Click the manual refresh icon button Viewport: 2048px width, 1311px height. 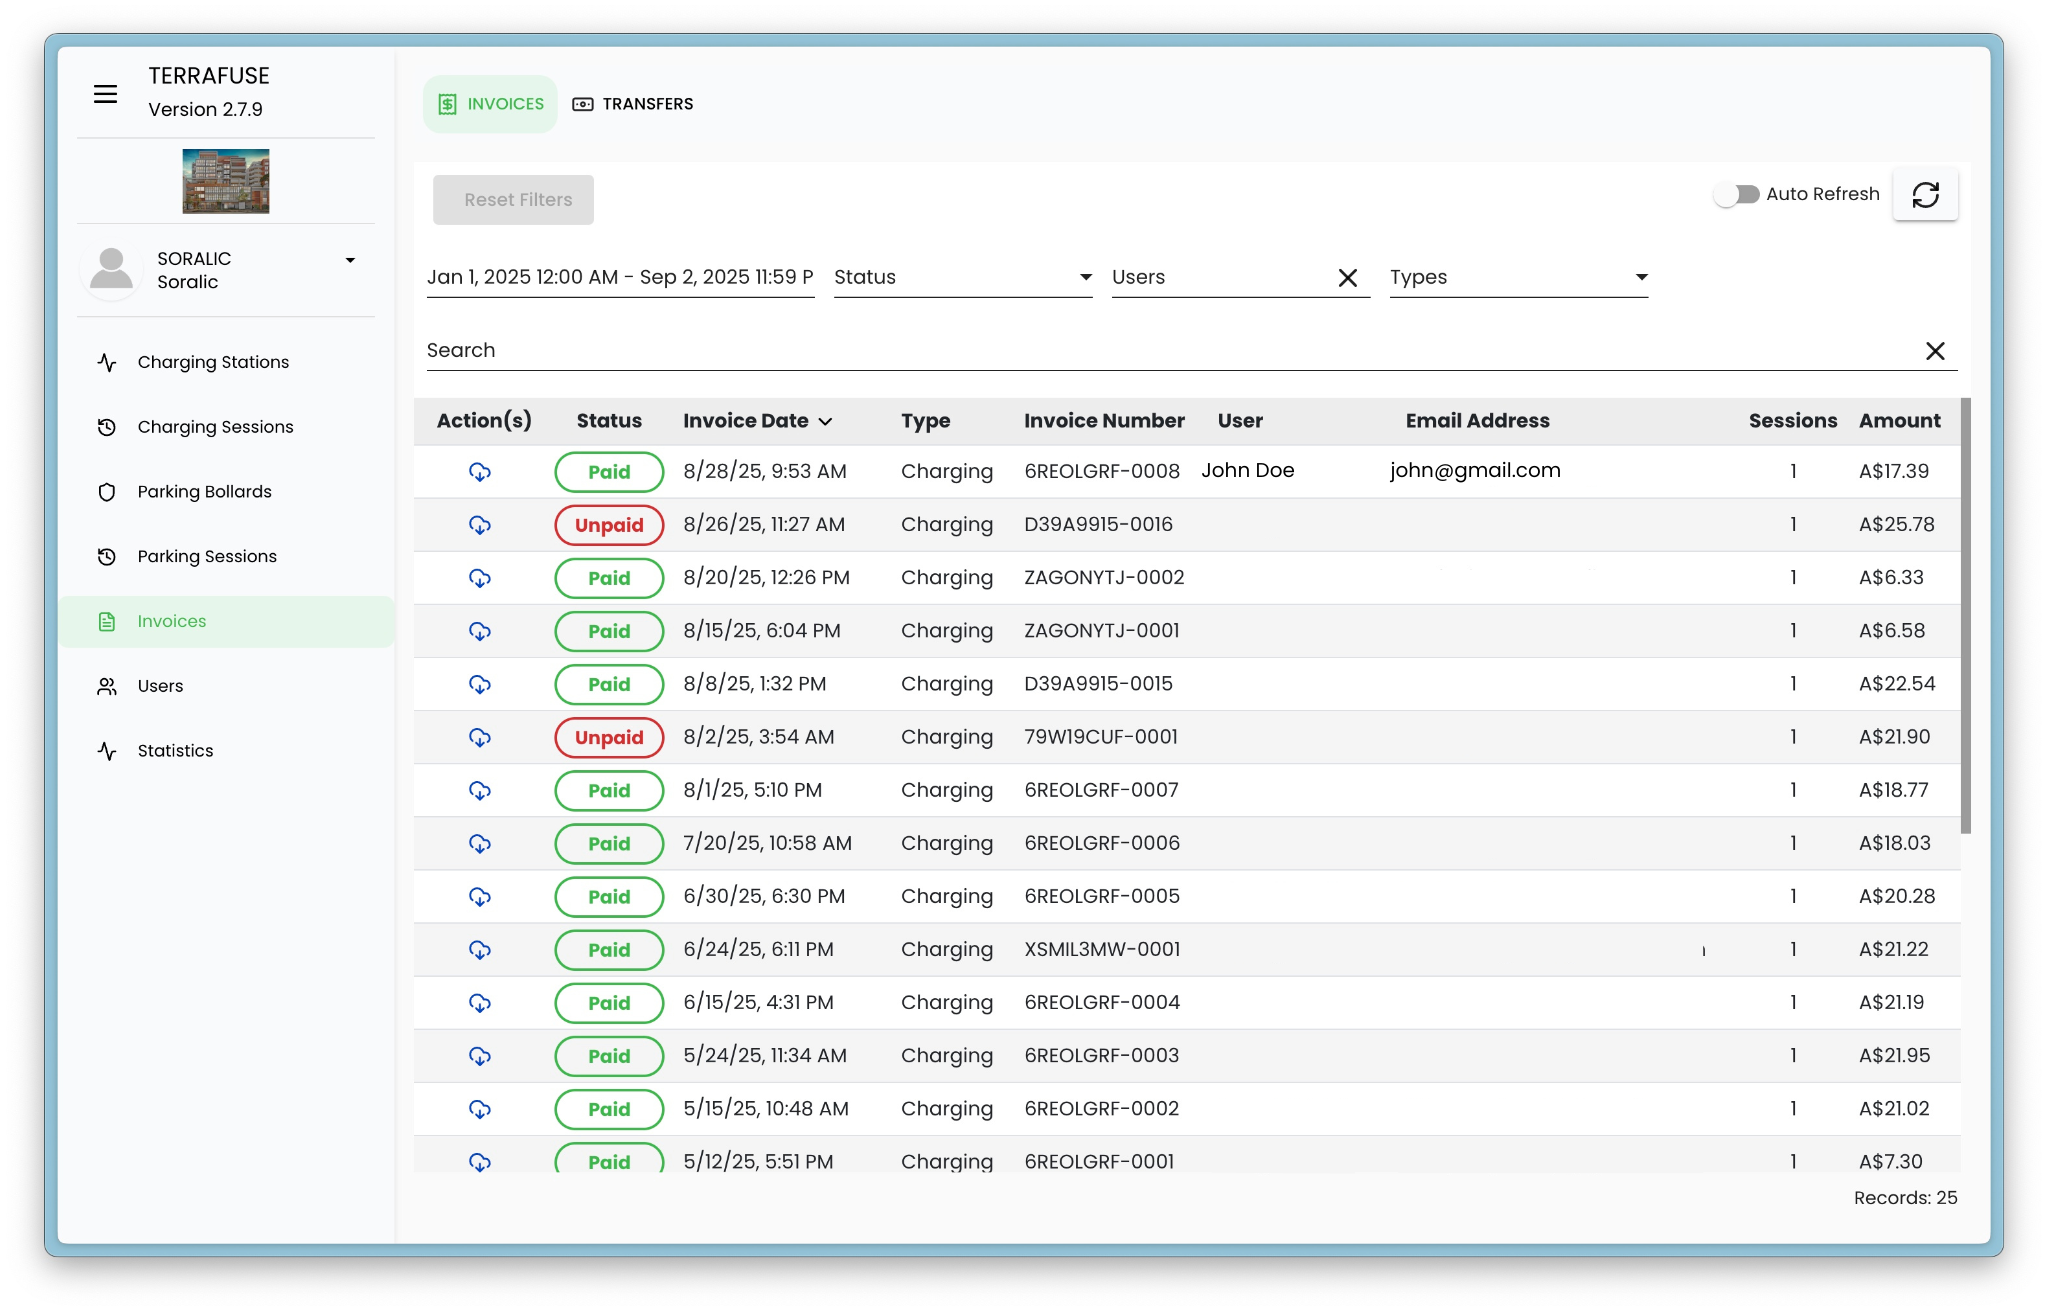click(1925, 194)
